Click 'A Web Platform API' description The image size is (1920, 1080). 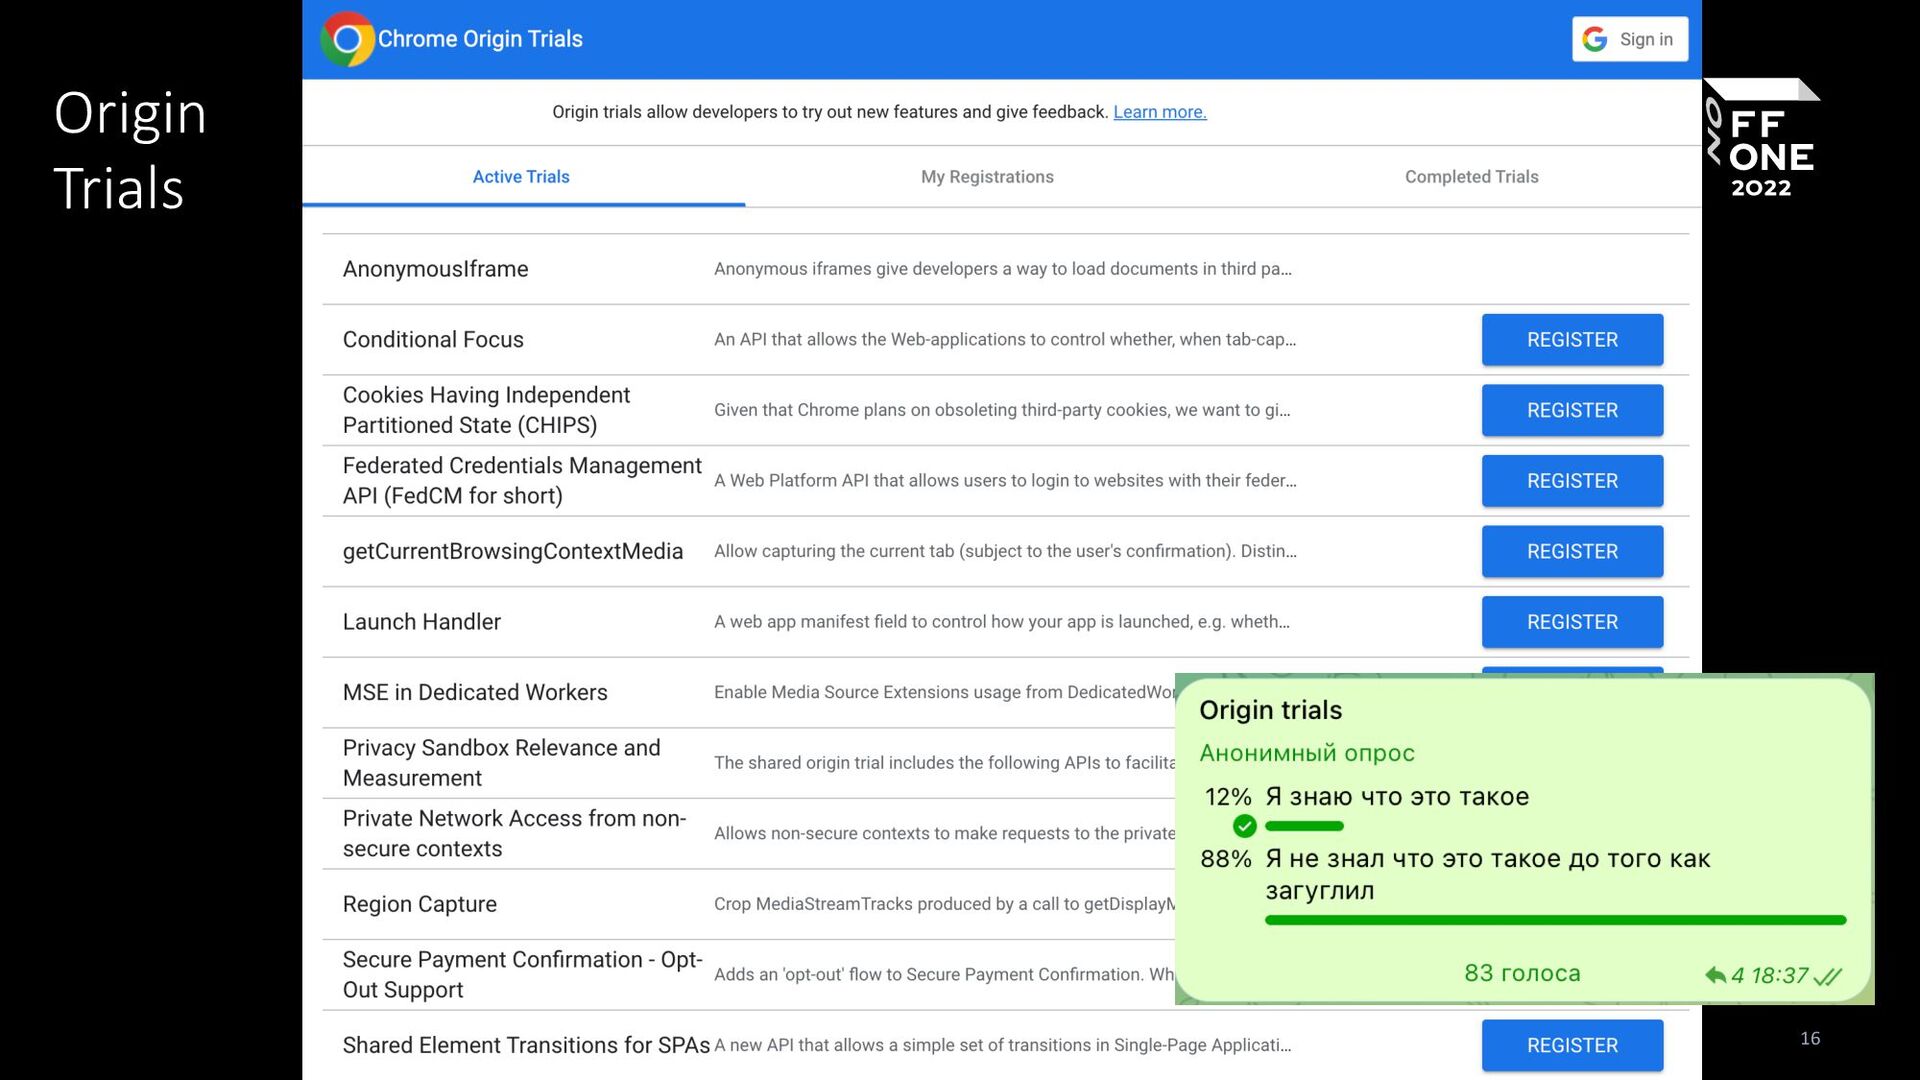[x=1005, y=481]
